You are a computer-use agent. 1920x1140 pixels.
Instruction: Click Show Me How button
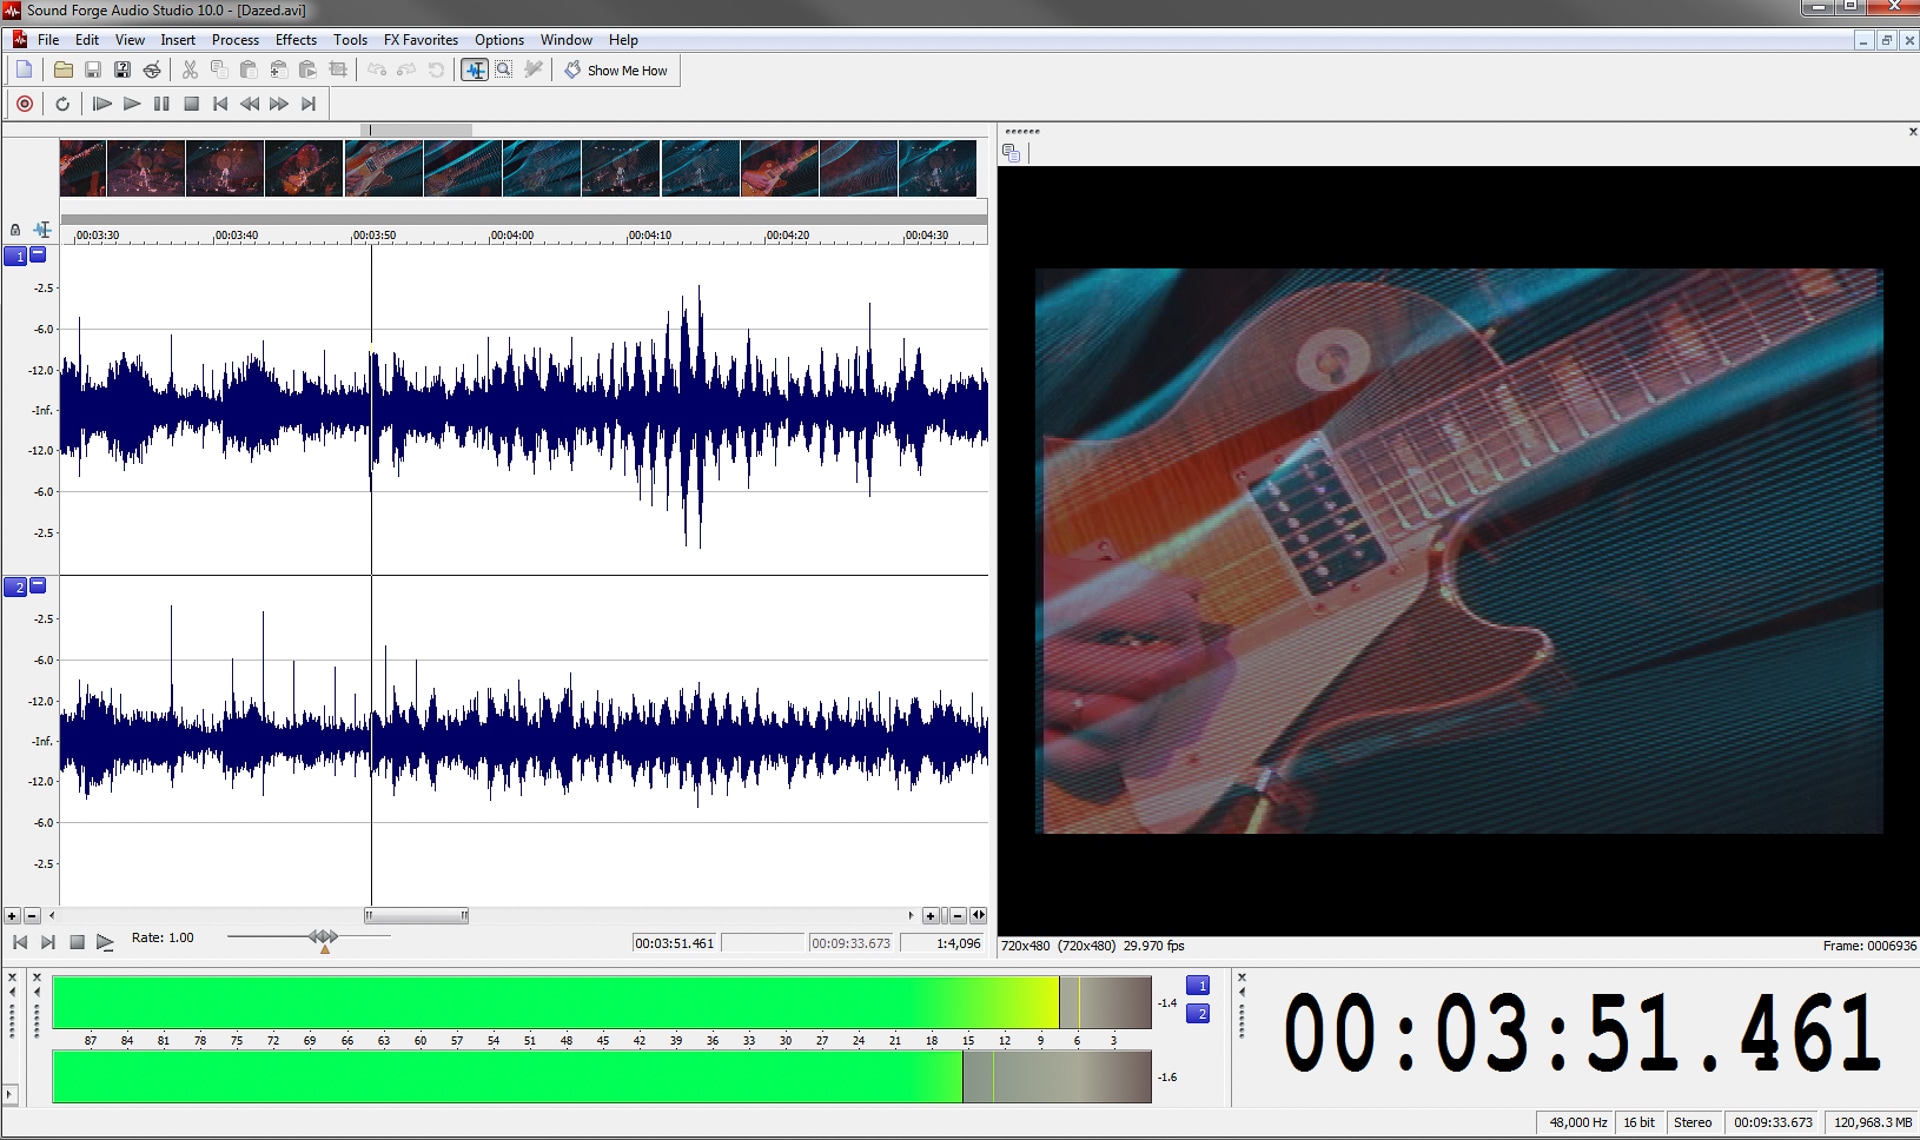(616, 69)
